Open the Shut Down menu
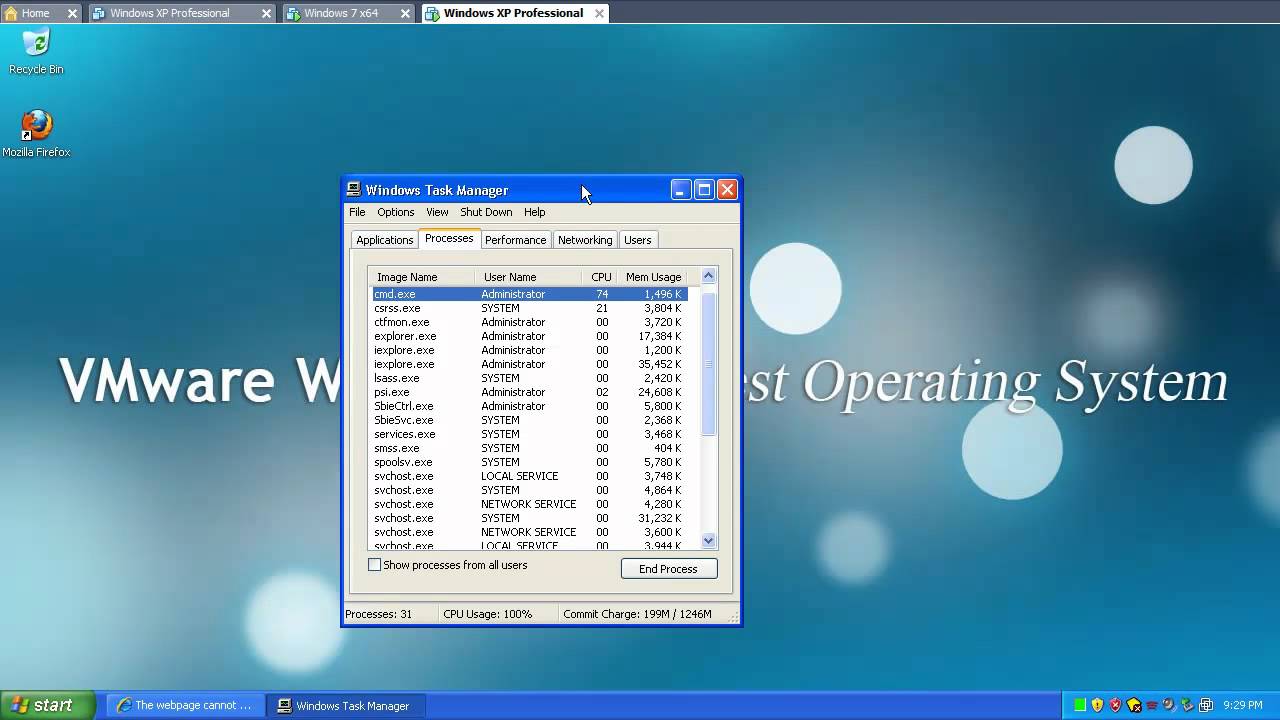This screenshot has height=720, width=1280. point(486,212)
